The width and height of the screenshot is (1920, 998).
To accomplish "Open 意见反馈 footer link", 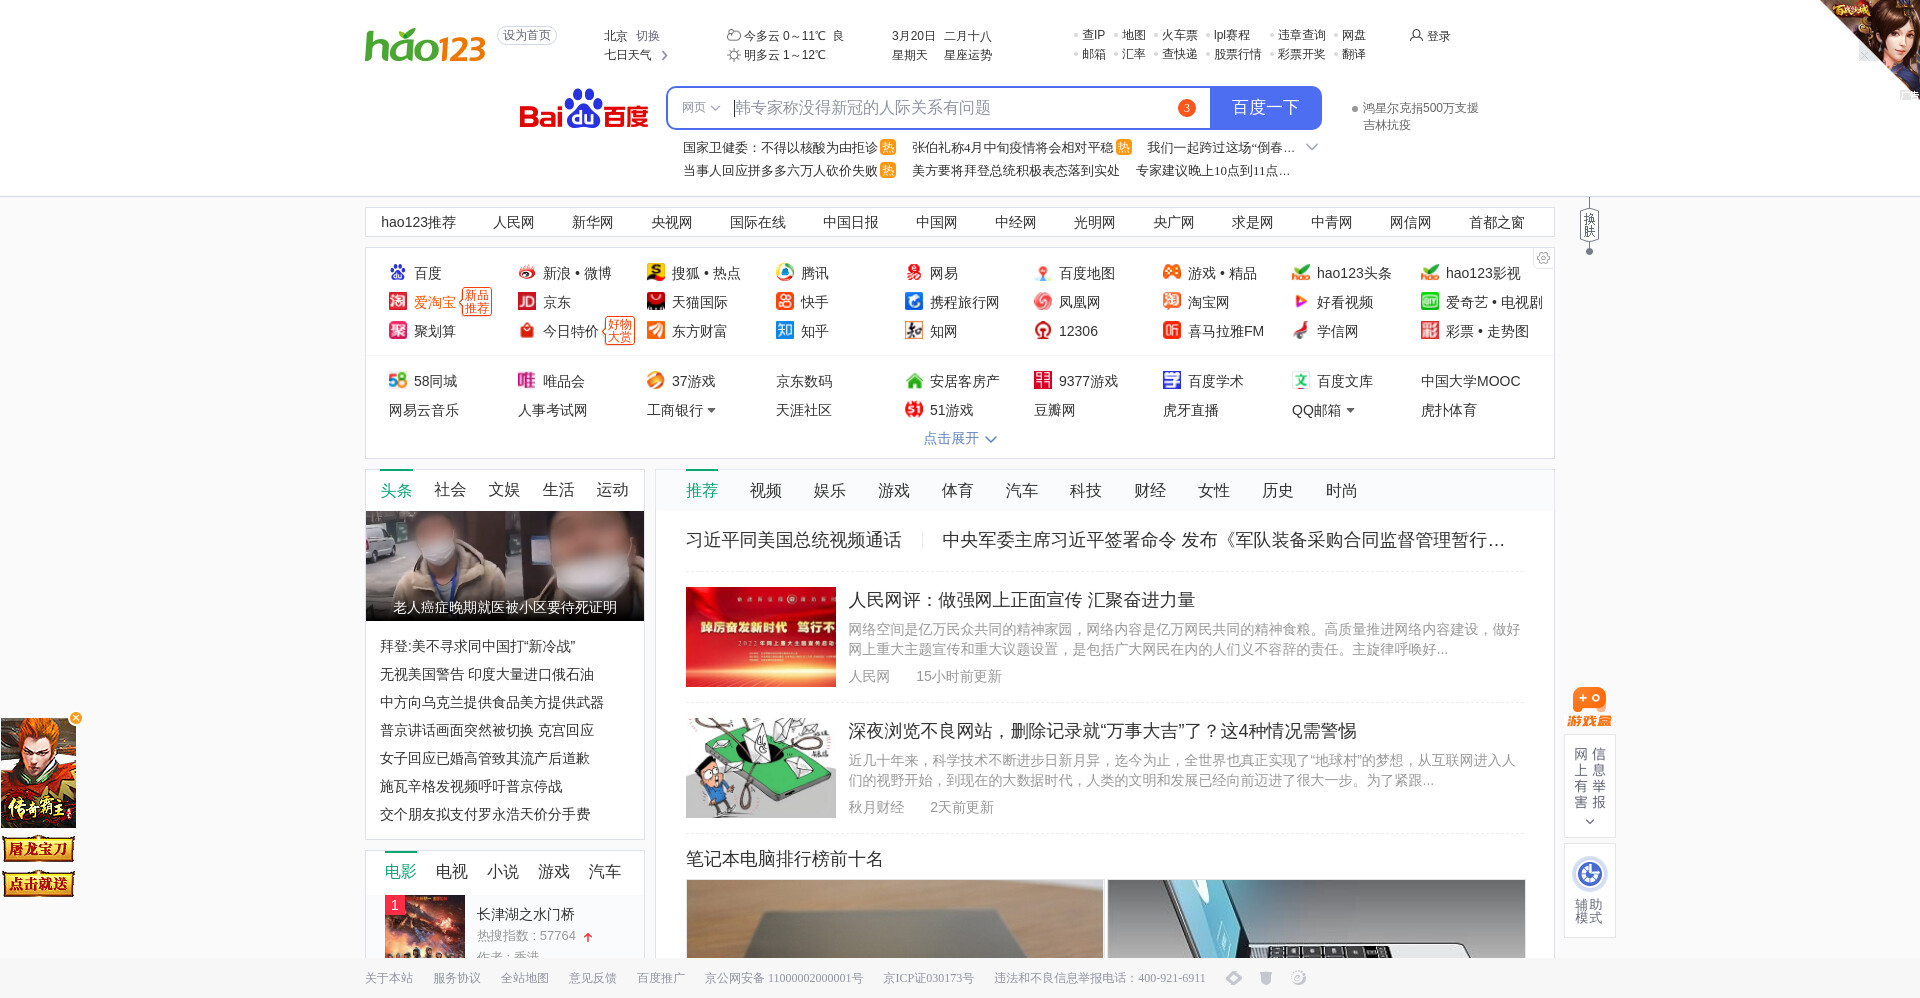I will tap(593, 978).
